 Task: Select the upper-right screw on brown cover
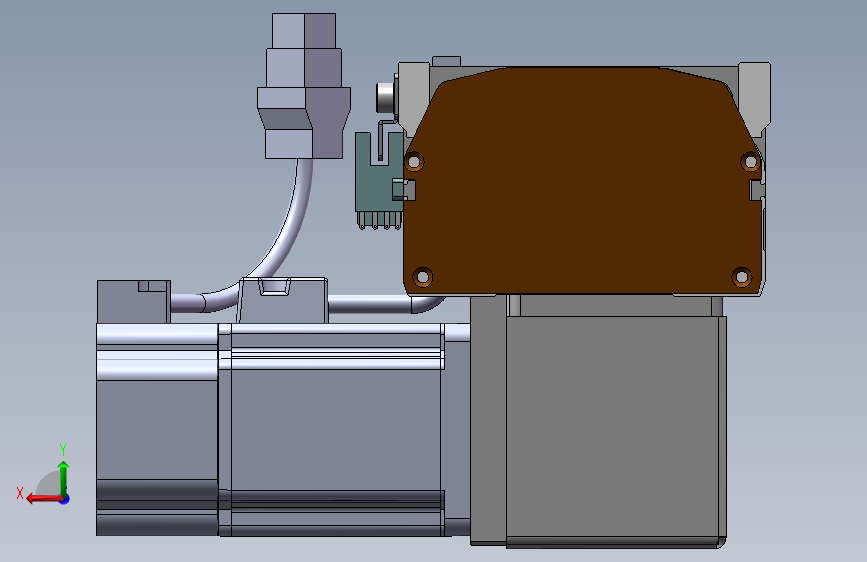click(750, 162)
